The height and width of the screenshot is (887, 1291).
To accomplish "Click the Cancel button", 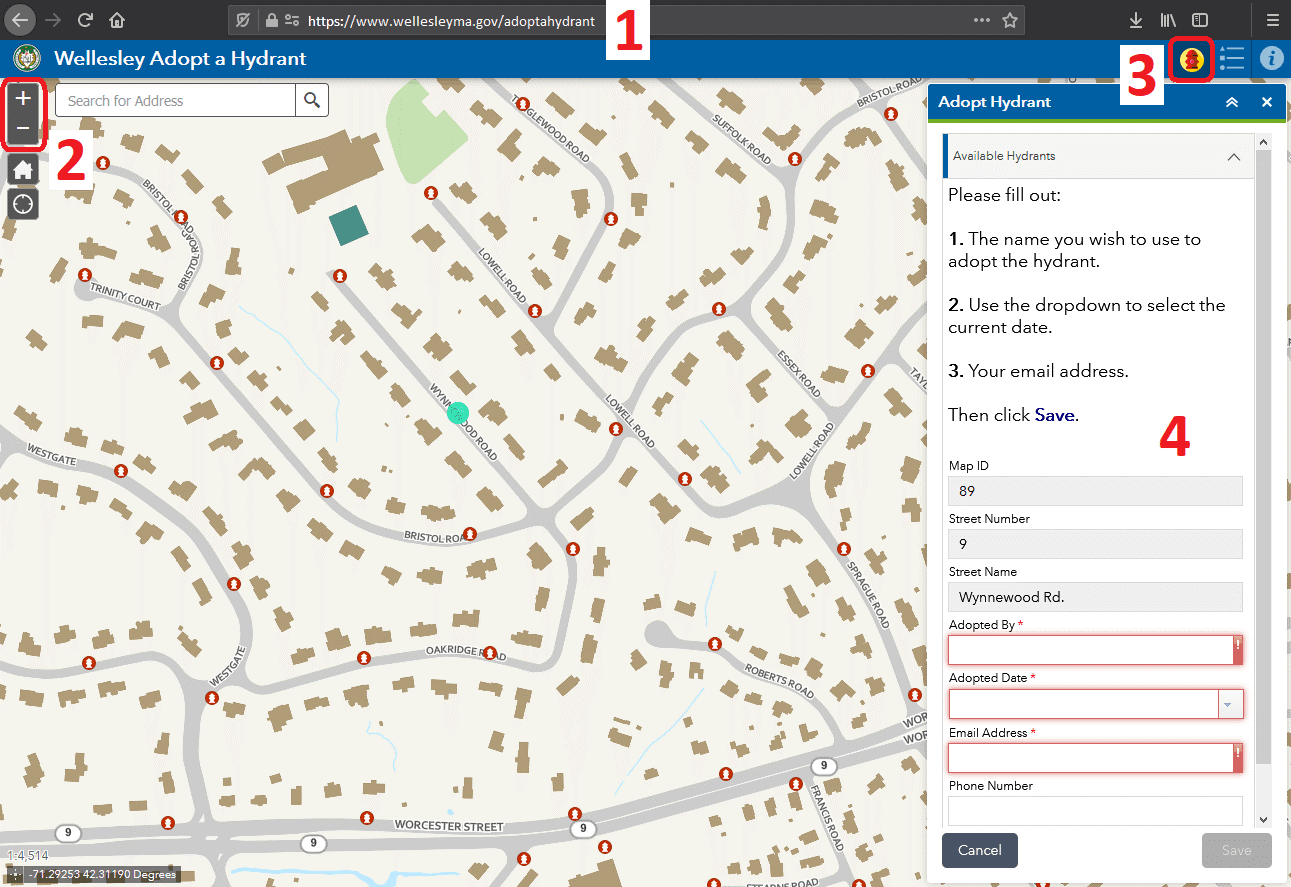I will click(x=979, y=850).
